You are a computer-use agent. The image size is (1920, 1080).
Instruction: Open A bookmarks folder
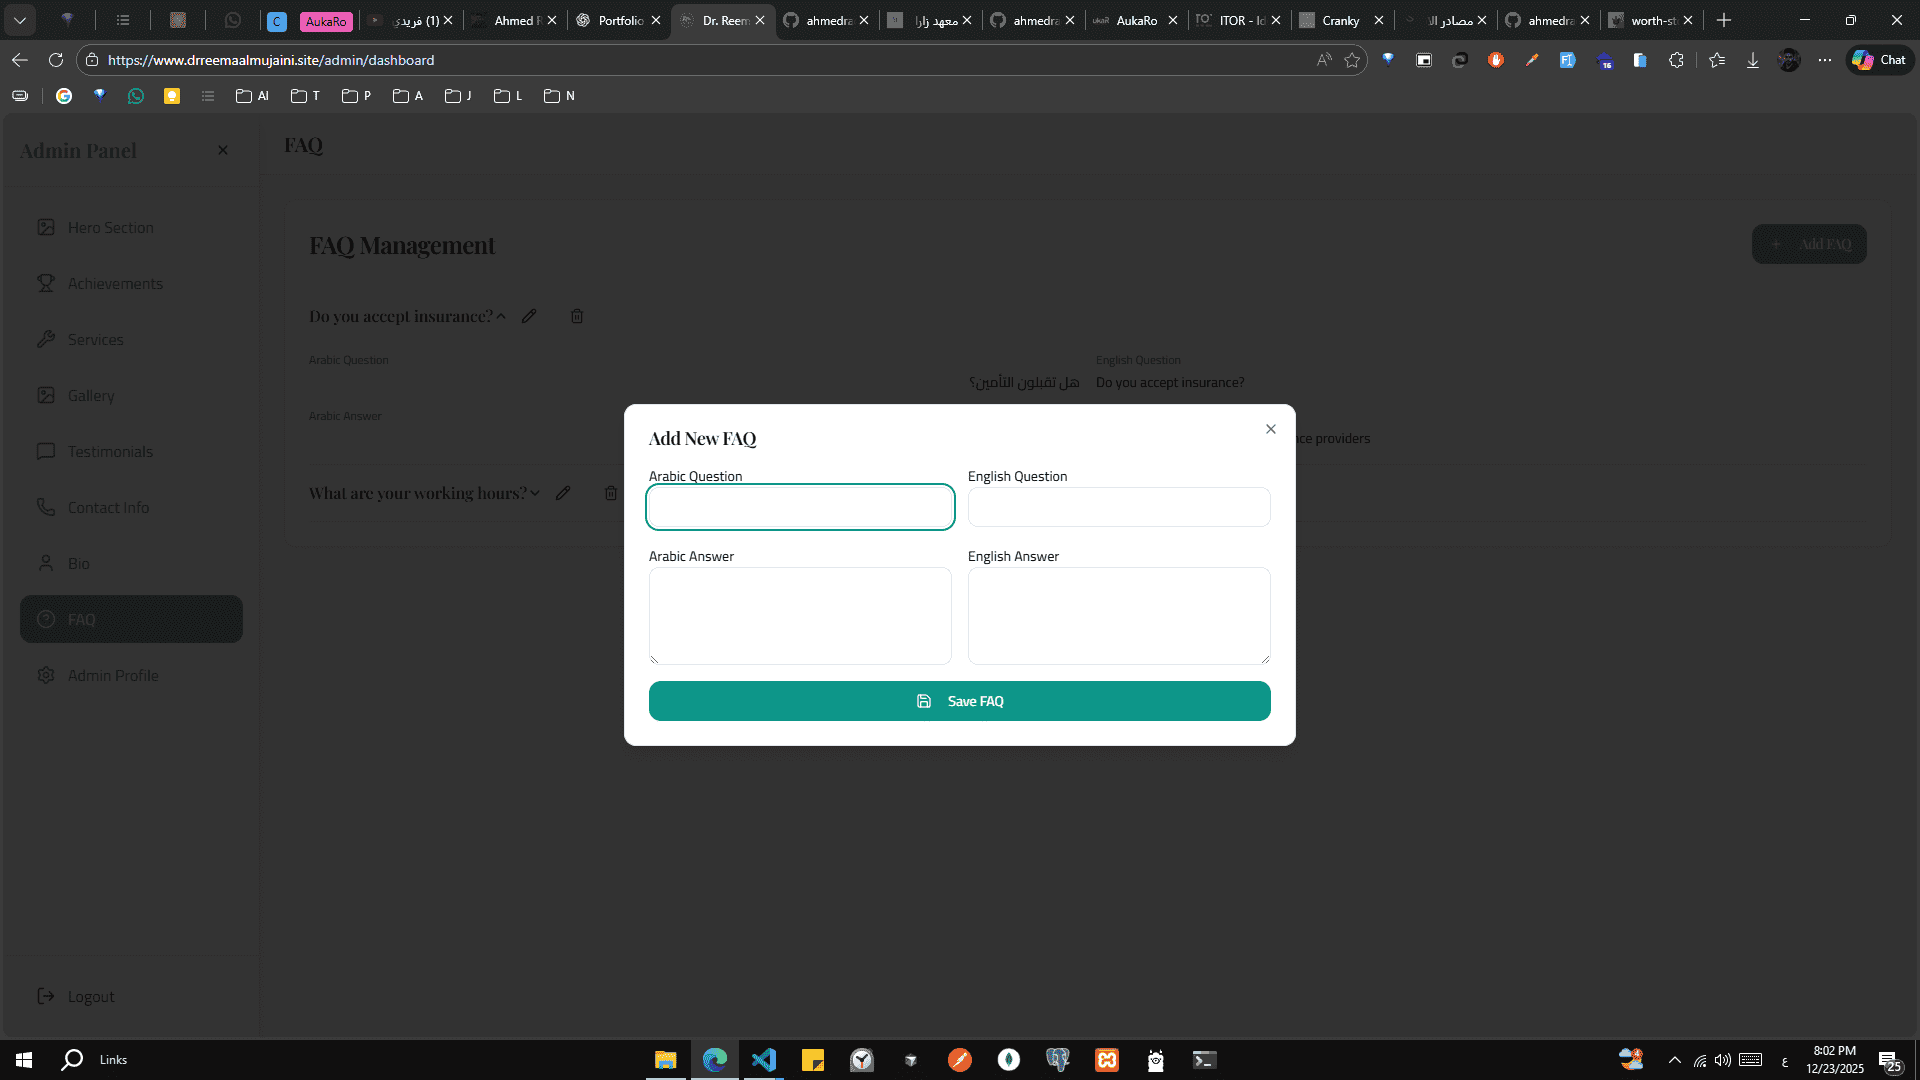(x=408, y=96)
